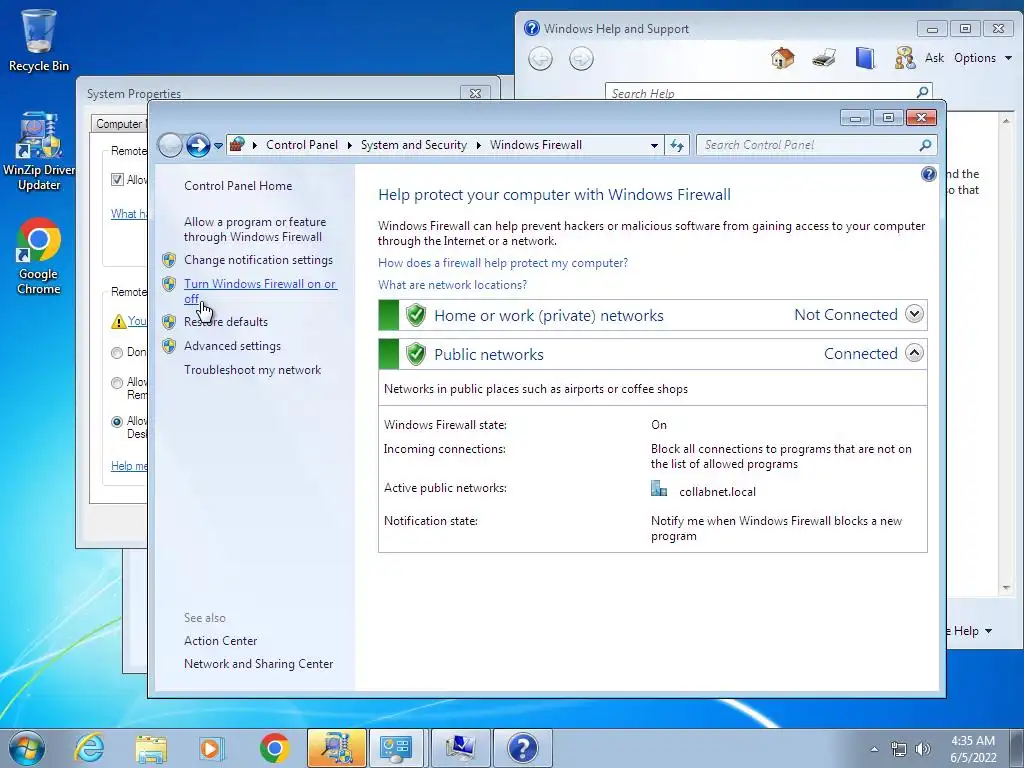Launch Internet Explorer from the taskbar

pyautogui.click(x=89, y=748)
